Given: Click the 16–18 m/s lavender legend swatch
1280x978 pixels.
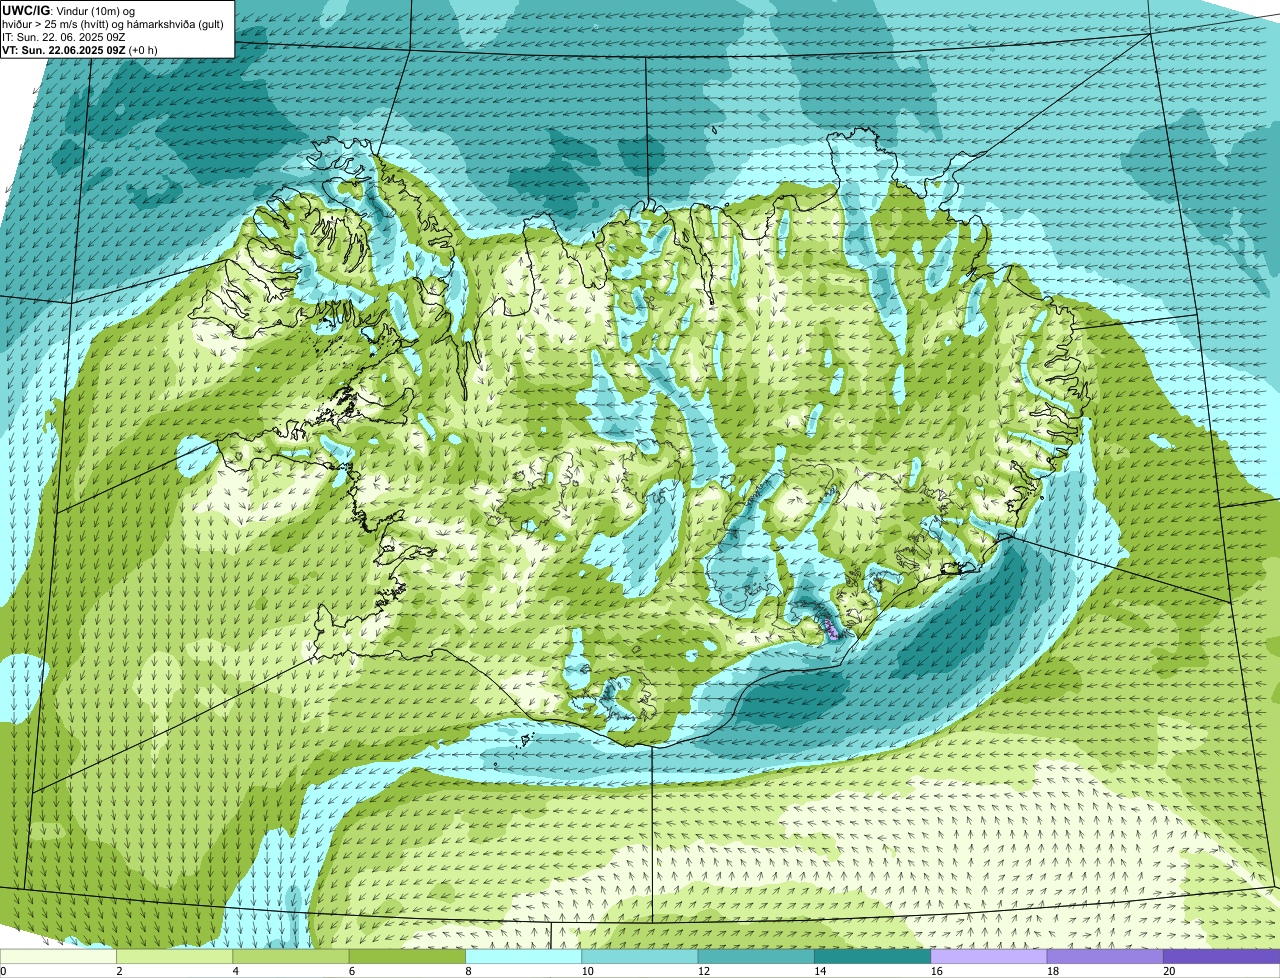Looking at the screenshot, I should click(x=989, y=956).
